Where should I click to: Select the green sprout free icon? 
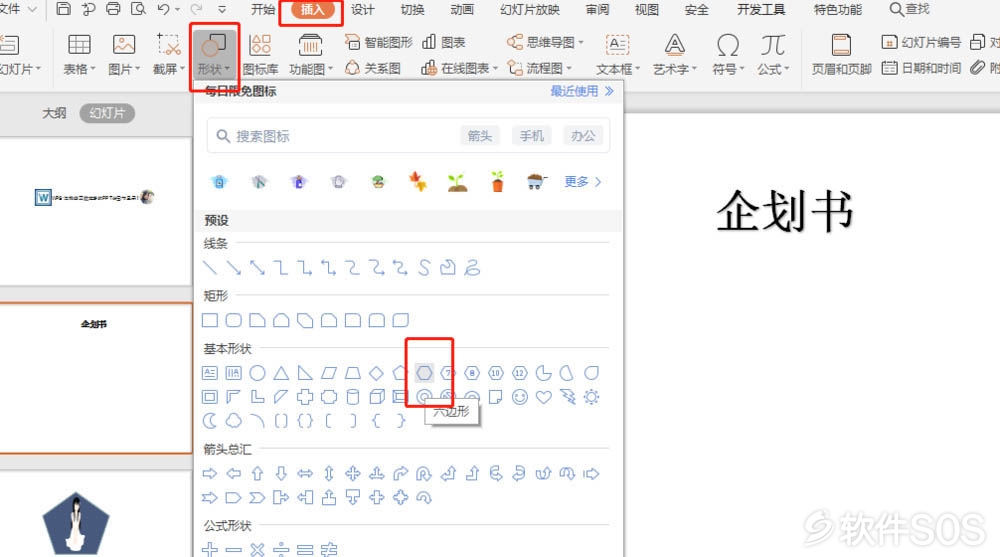[x=457, y=182]
